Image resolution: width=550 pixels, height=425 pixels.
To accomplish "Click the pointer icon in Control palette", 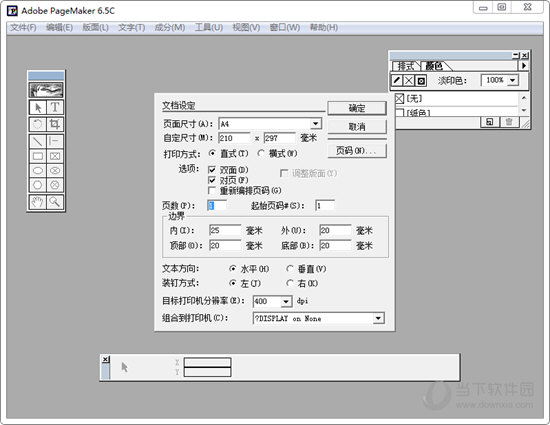I will pyautogui.click(x=125, y=367).
